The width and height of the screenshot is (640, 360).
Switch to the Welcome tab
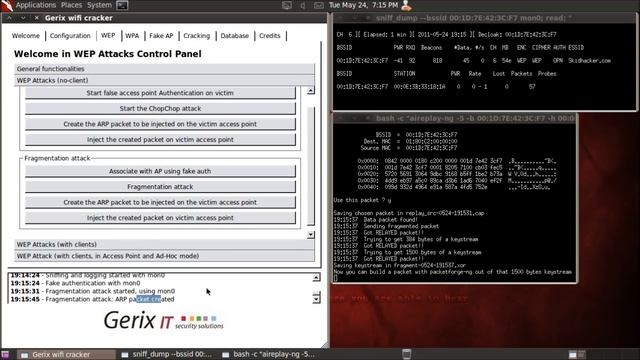[x=26, y=36]
